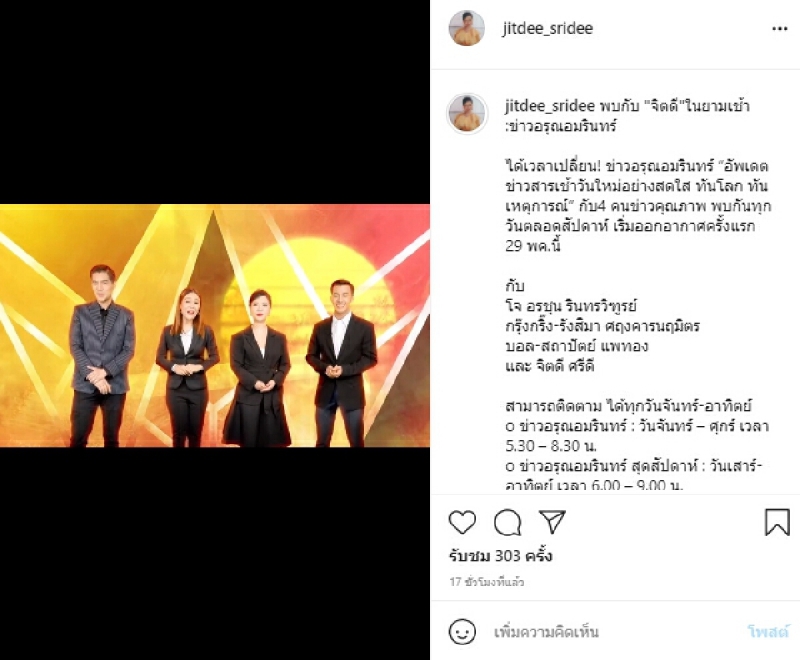Viewport: 800px width, 660px height.
Task: Open comments via speech bubble icon
Action: tap(508, 522)
